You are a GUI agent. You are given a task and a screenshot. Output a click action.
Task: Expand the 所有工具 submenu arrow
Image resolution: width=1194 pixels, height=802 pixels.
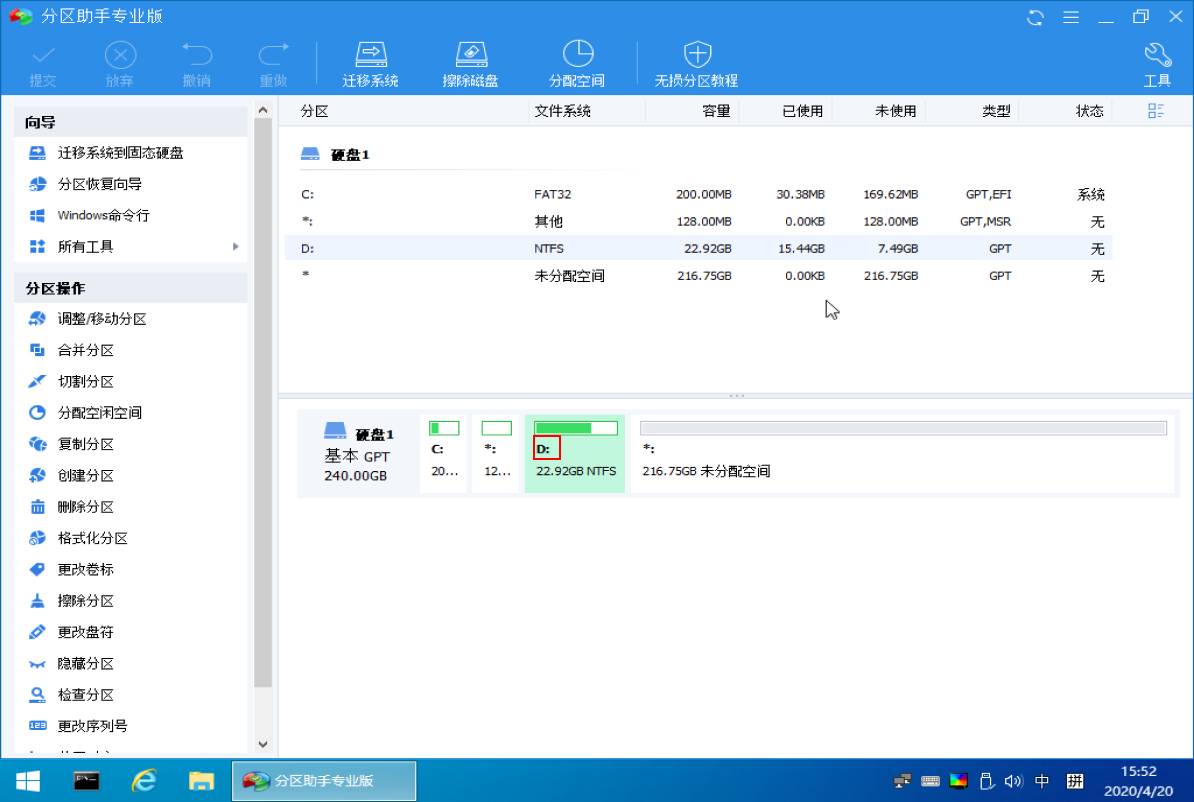(235, 247)
